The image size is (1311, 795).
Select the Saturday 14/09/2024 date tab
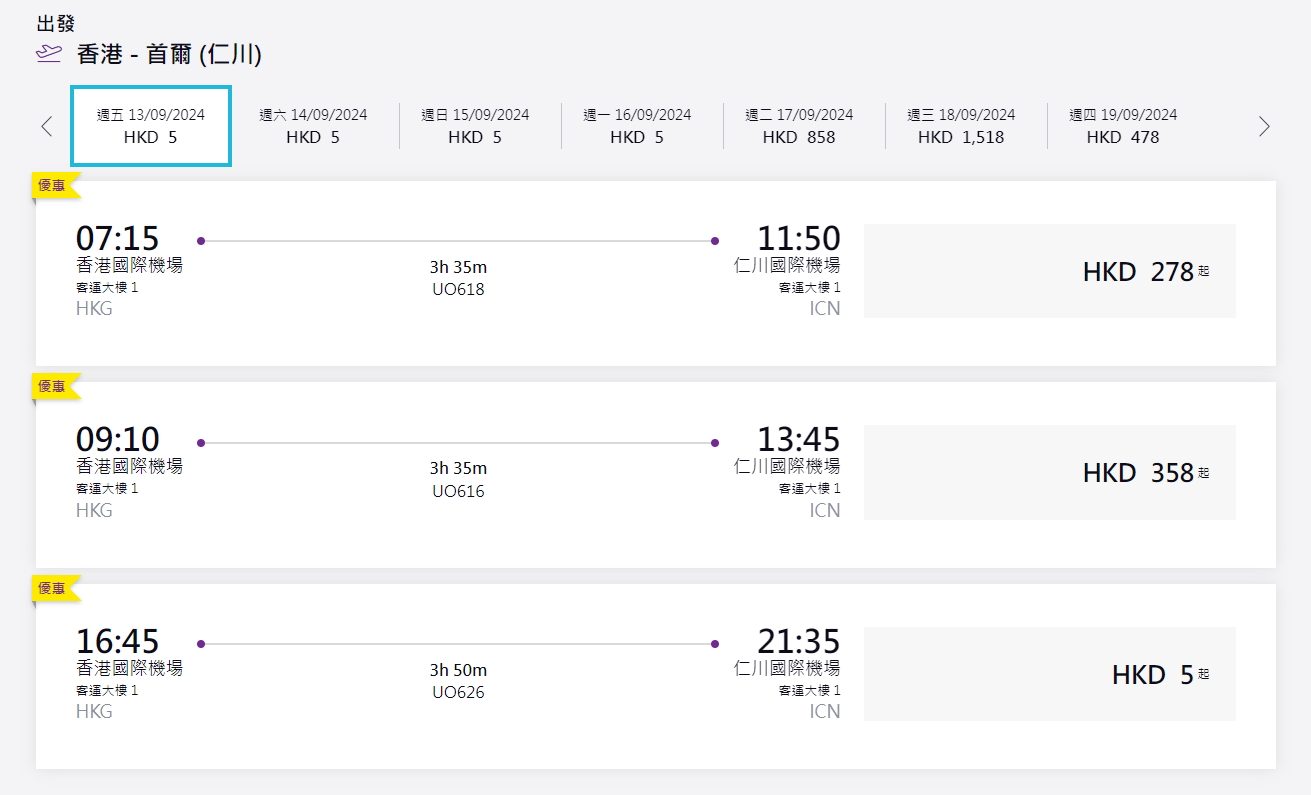pyautogui.click(x=313, y=126)
